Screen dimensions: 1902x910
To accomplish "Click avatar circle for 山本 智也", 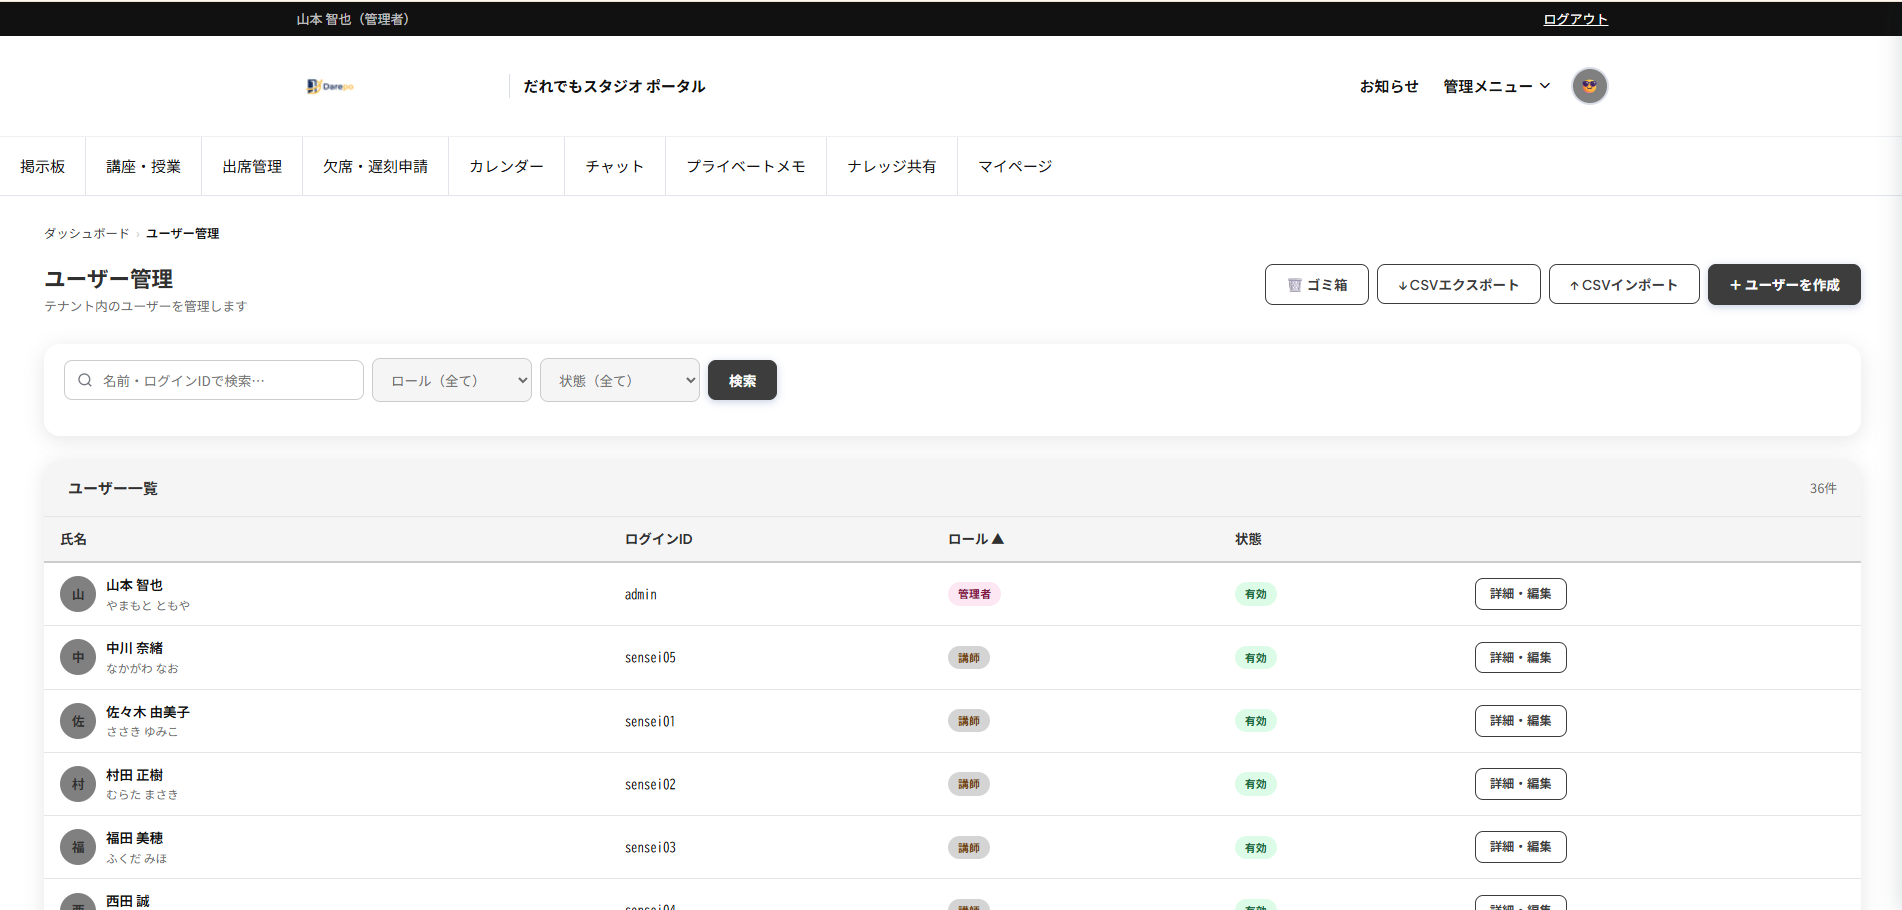I will coord(78,594).
